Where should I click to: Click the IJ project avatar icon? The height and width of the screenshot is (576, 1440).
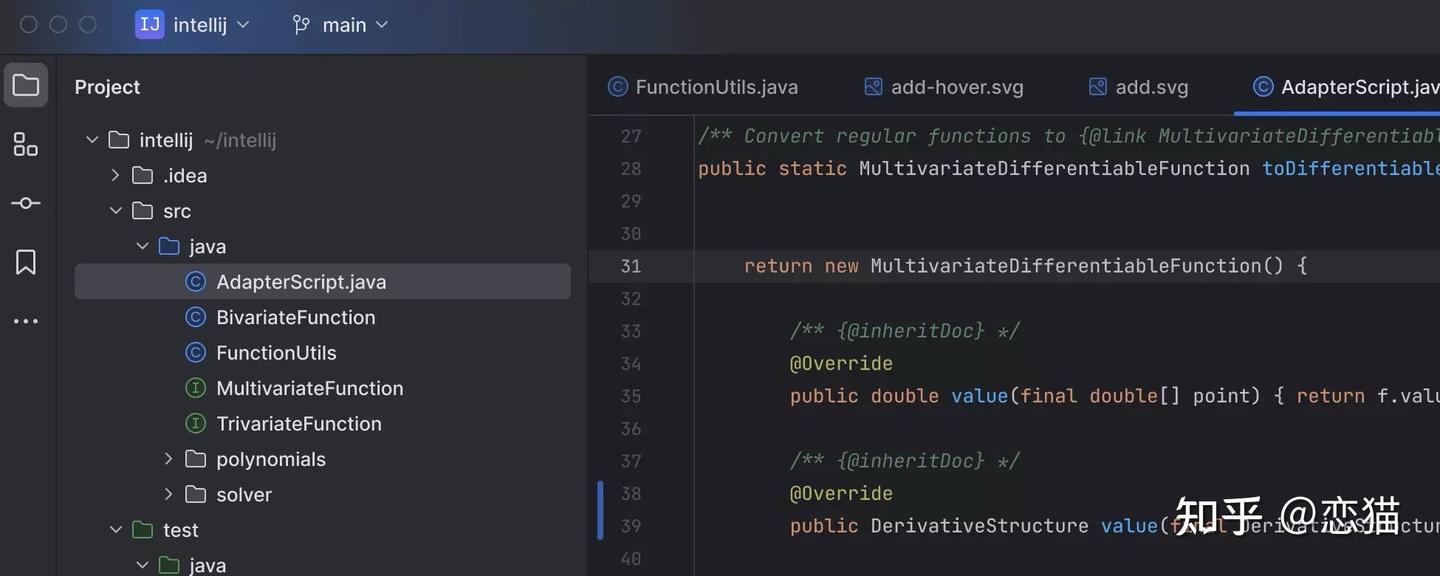(149, 23)
